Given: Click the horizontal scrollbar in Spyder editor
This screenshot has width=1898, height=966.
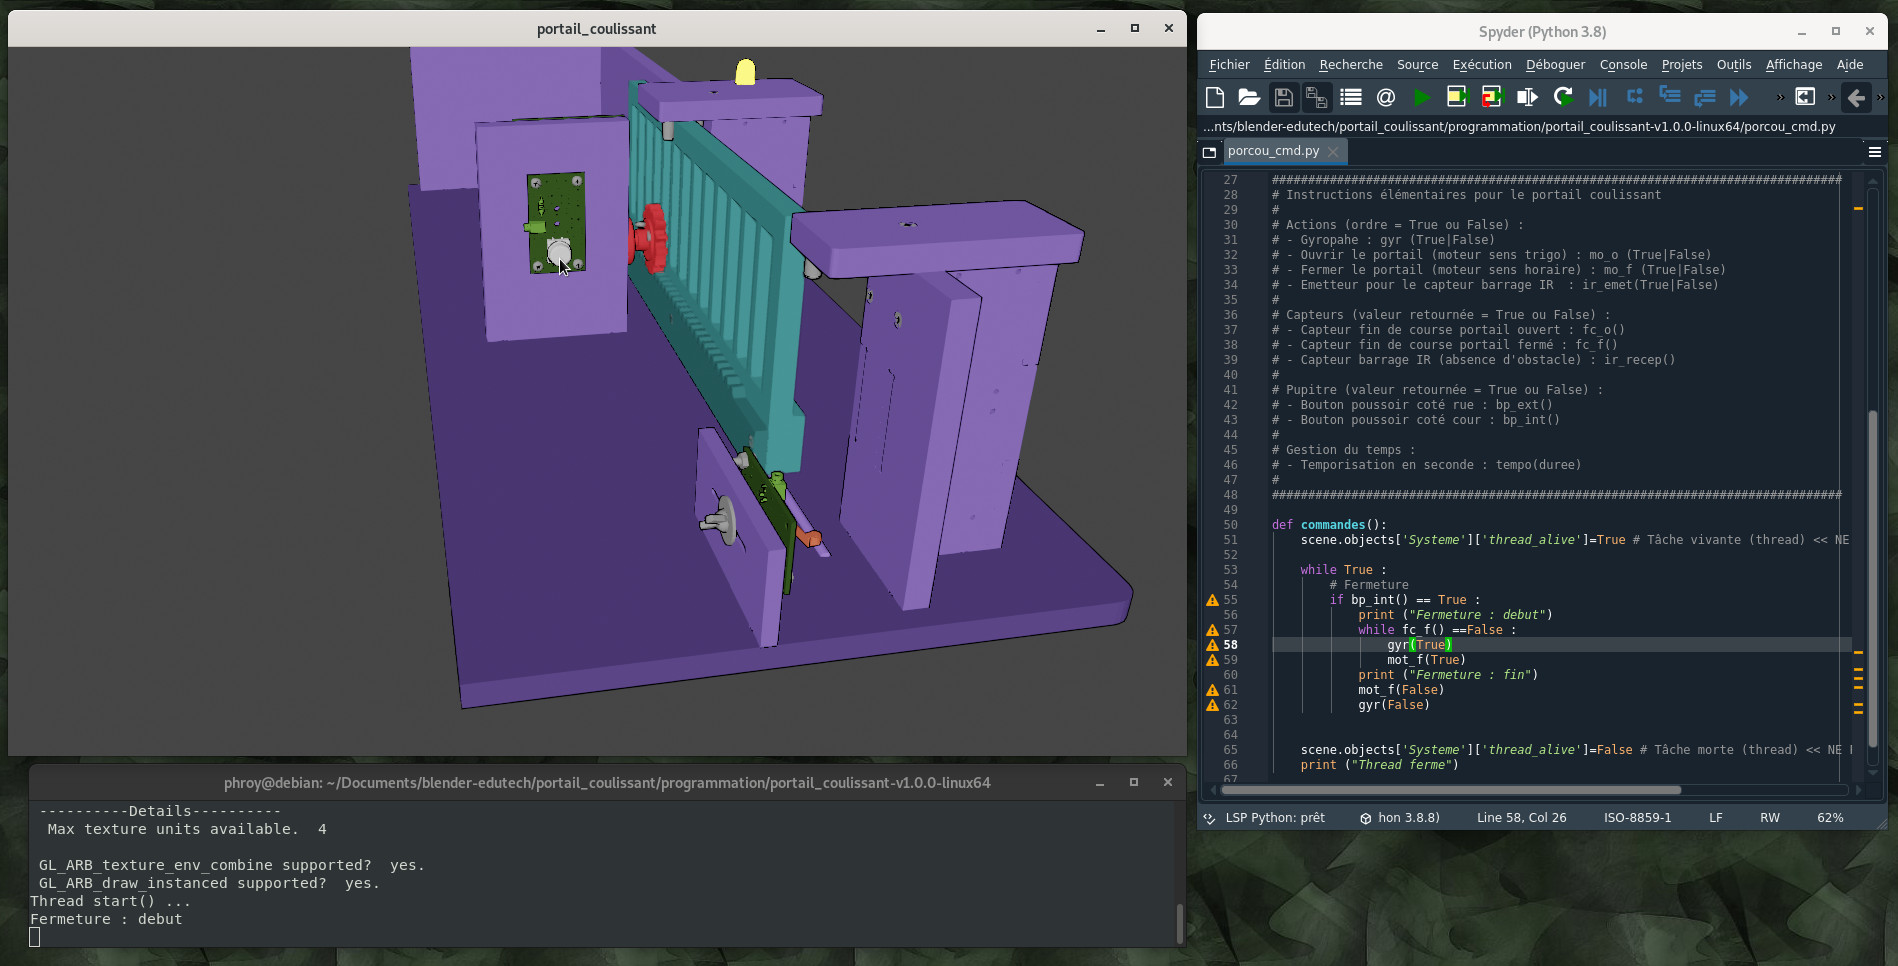Looking at the screenshot, I should click(1451, 790).
